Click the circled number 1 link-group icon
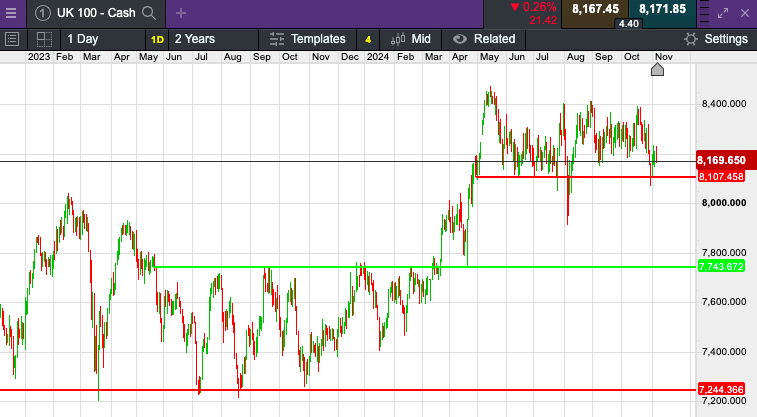This screenshot has height=417, width=757. coord(42,13)
